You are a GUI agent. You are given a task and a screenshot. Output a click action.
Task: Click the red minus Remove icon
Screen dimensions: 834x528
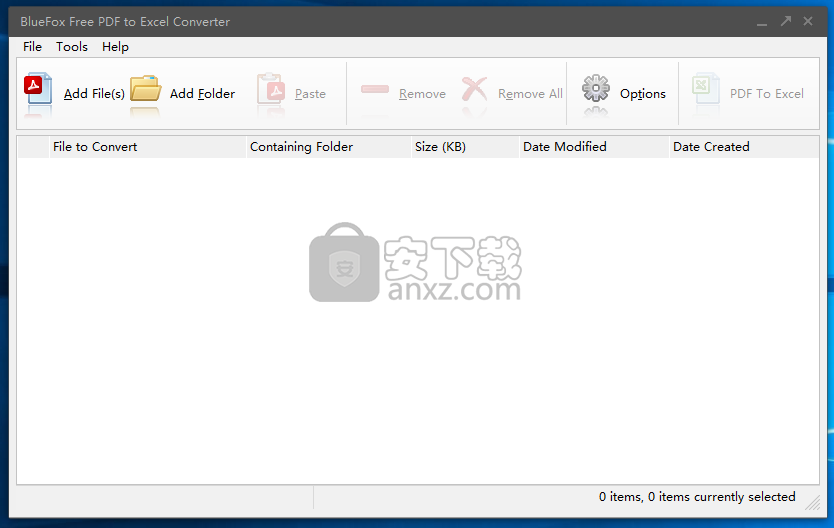point(375,89)
